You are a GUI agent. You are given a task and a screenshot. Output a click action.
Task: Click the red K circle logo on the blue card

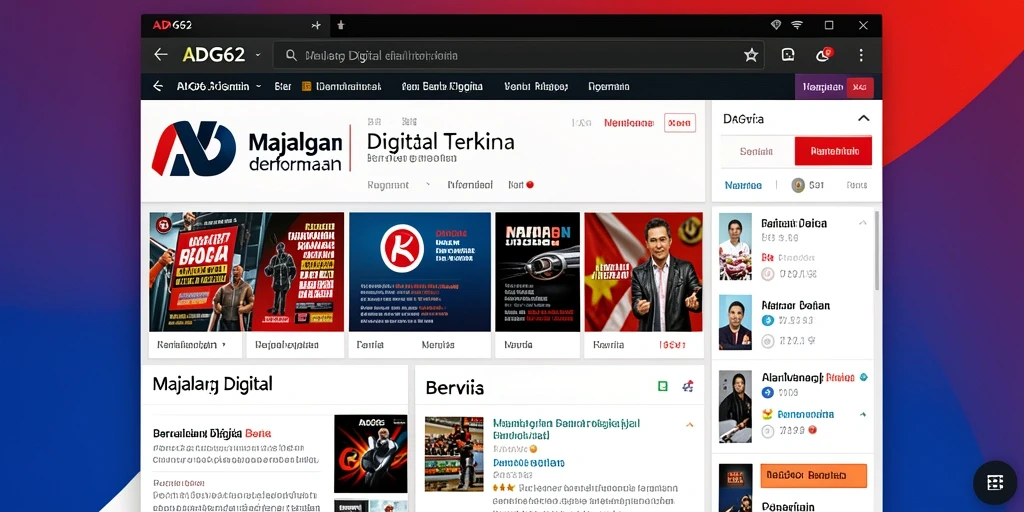coord(402,248)
